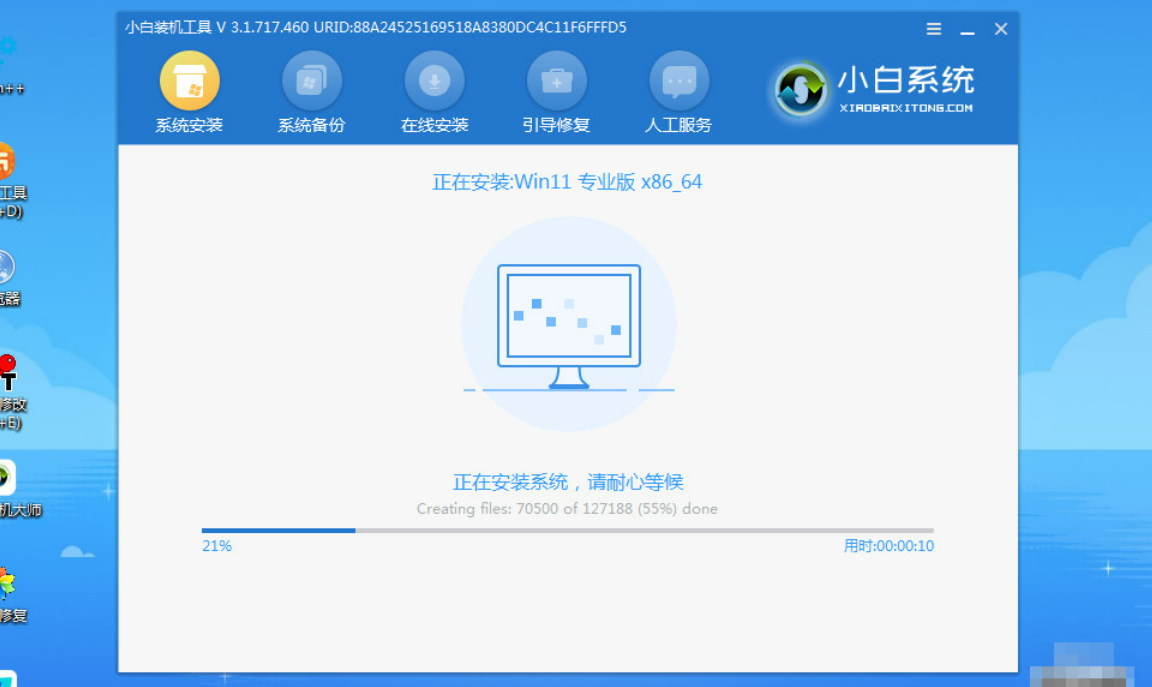
Task: Open the 人工服务 chat icon
Action: [x=679, y=81]
